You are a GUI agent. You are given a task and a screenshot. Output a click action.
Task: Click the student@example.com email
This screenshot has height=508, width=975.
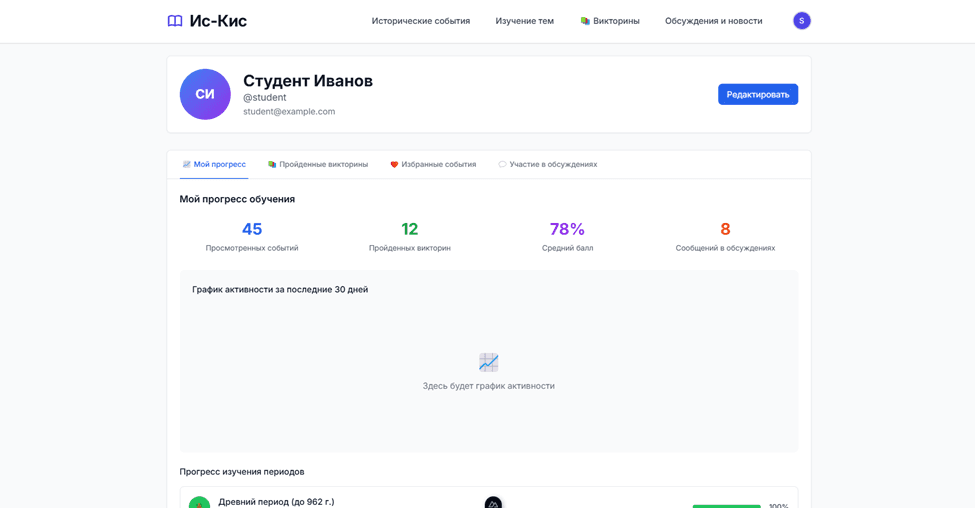click(x=289, y=112)
